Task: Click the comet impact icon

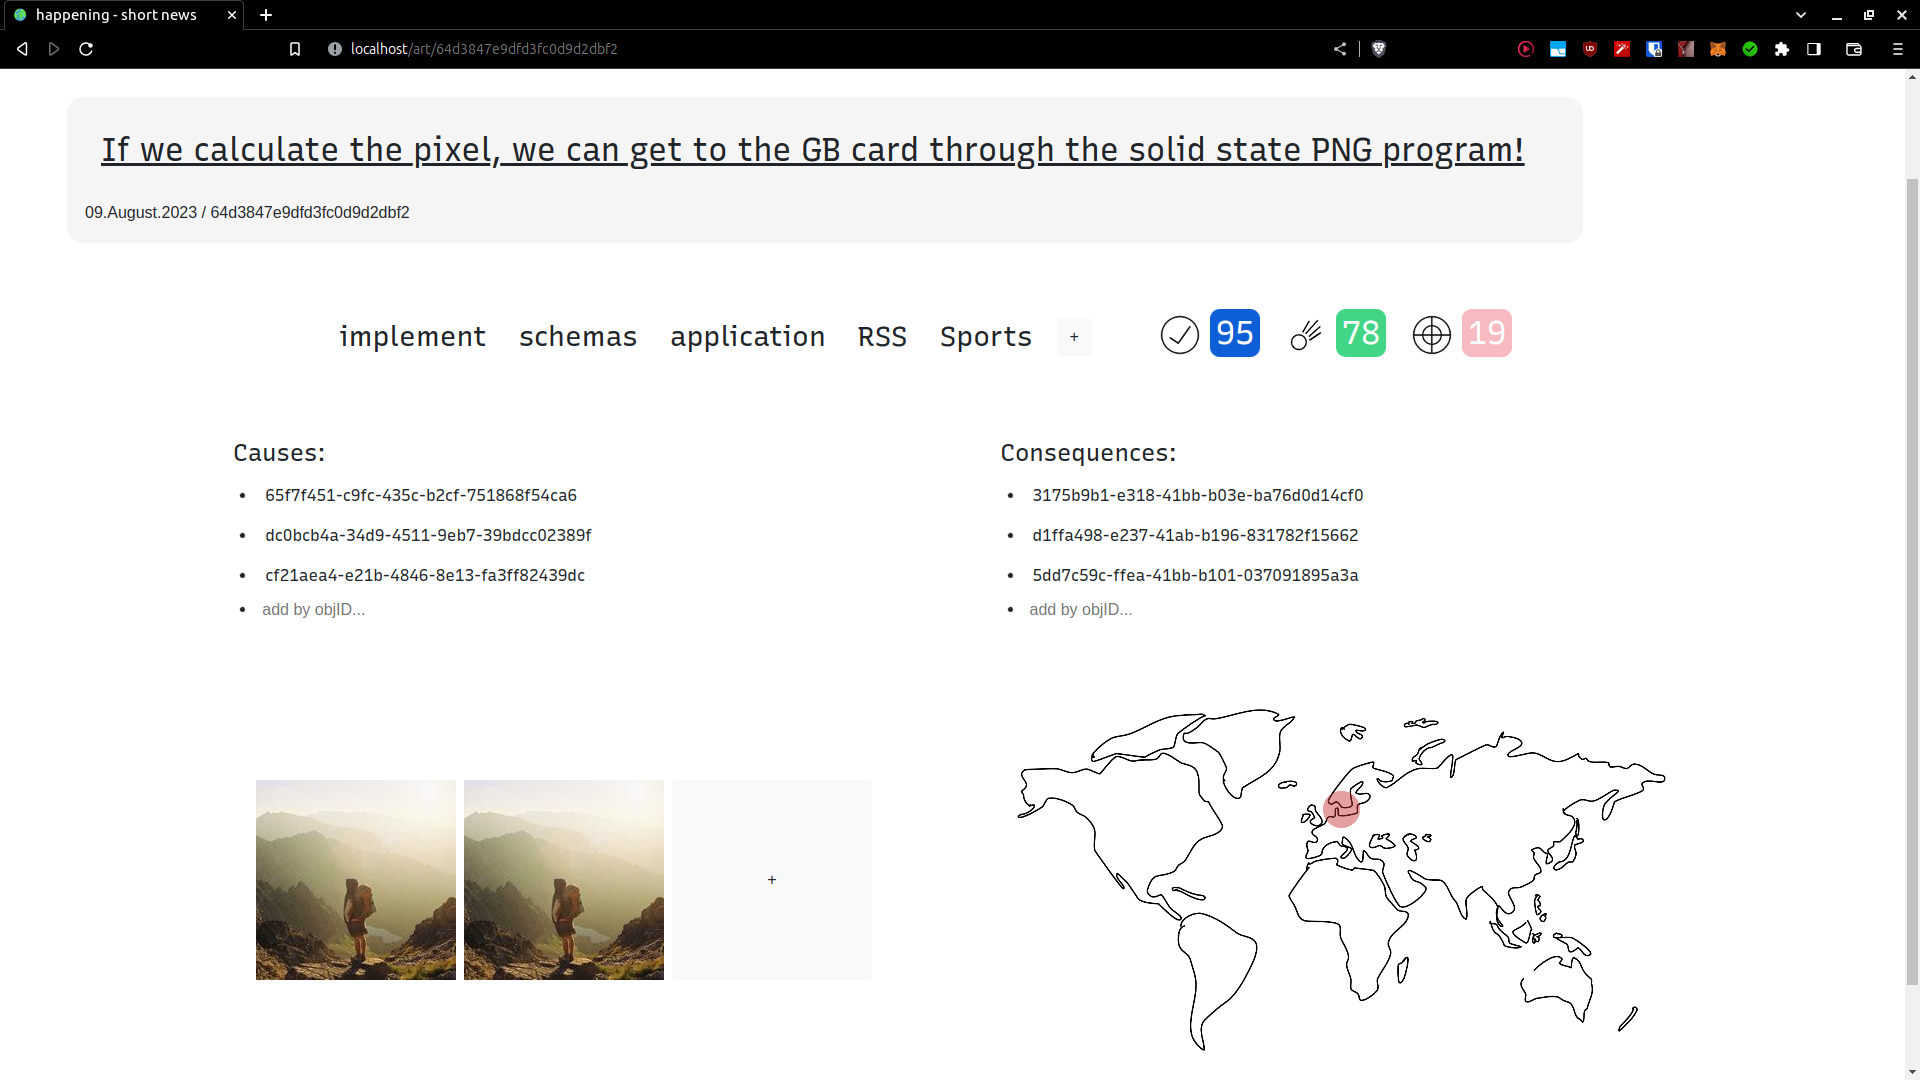Action: click(x=1305, y=335)
